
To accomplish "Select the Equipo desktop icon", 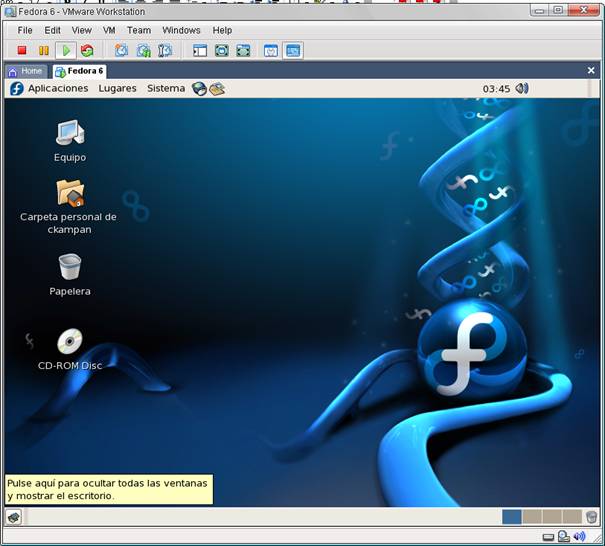I will [x=70, y=141].
